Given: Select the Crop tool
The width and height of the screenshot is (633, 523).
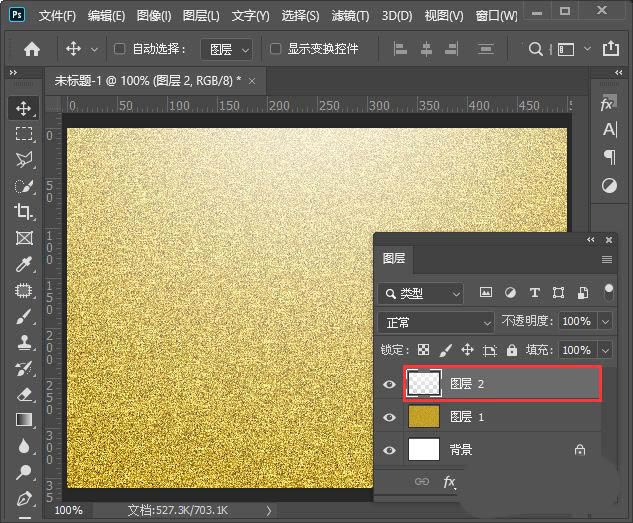Looking at the screenshot, I should (x=24, y=211).
